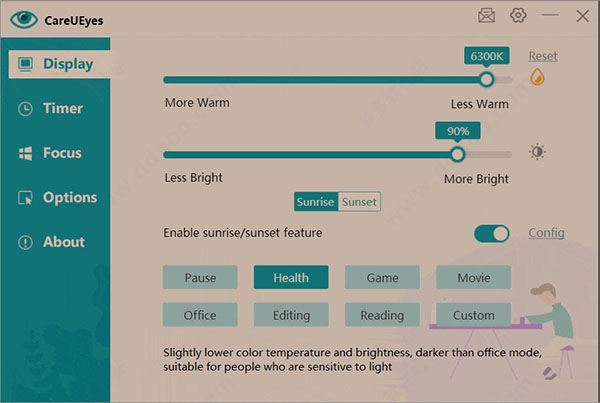Pick the Custom preset
The width and height of the screenshot is (600, 403).
tap(473, 315)
